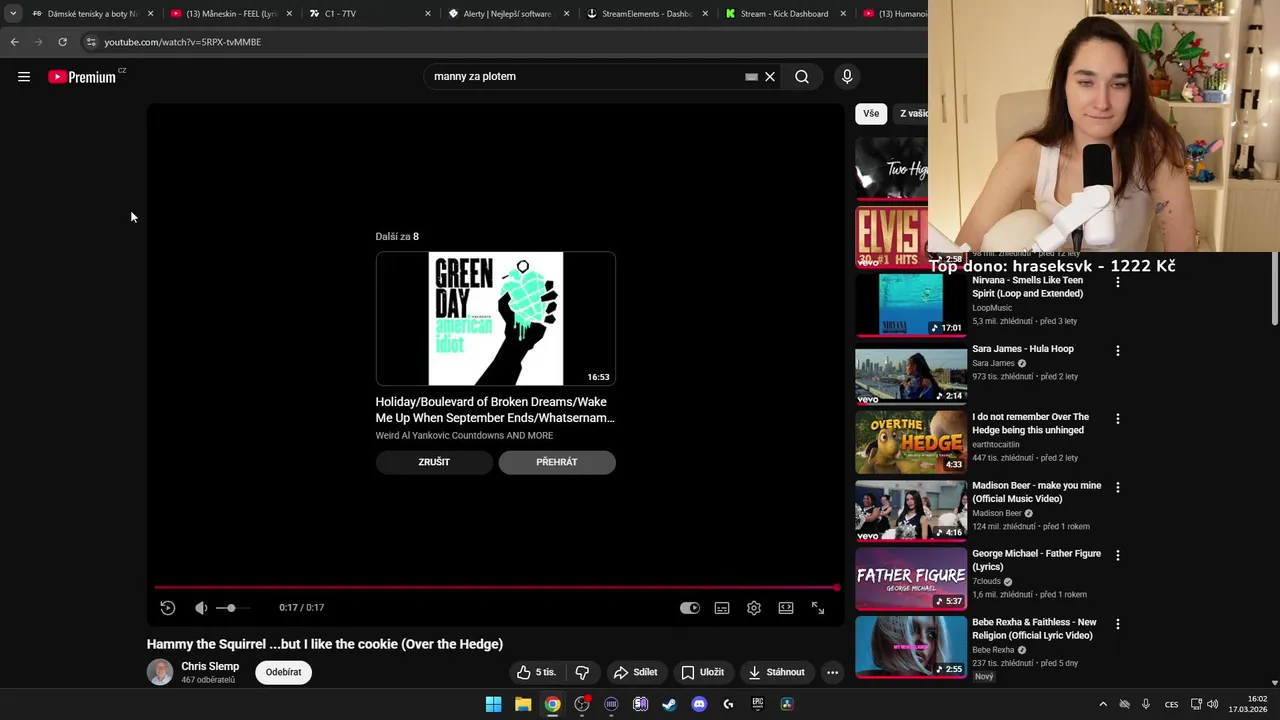Image resolution: width=1280 pixels, height=720 pixels.
Task: Open the browser tab search dropdown arrow
Action: [13, 14]
